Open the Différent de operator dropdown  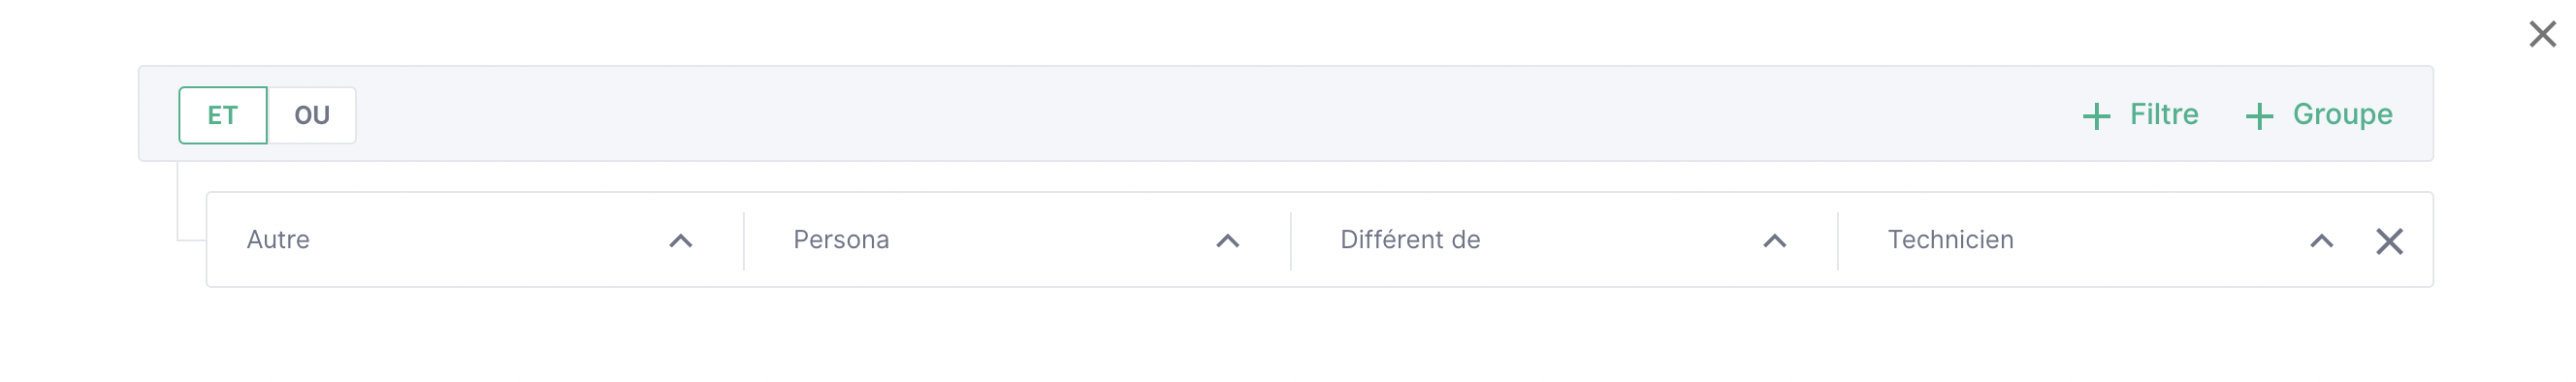(1565, 240)
